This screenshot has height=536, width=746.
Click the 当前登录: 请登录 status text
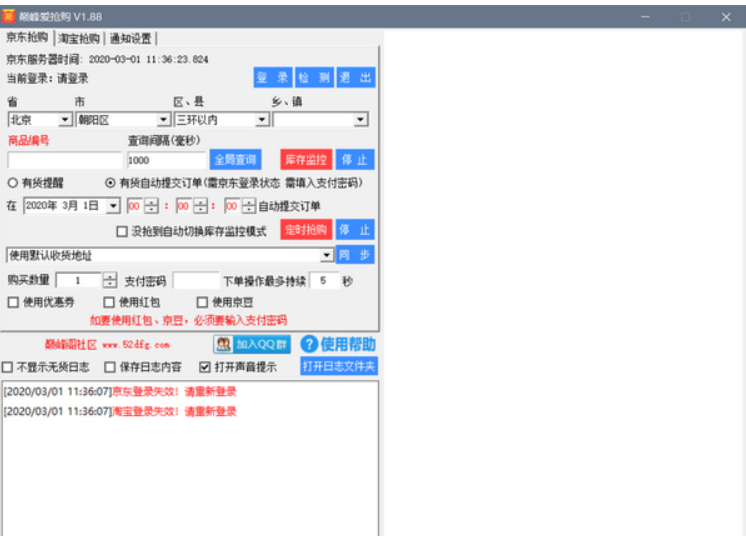[47, 78]
